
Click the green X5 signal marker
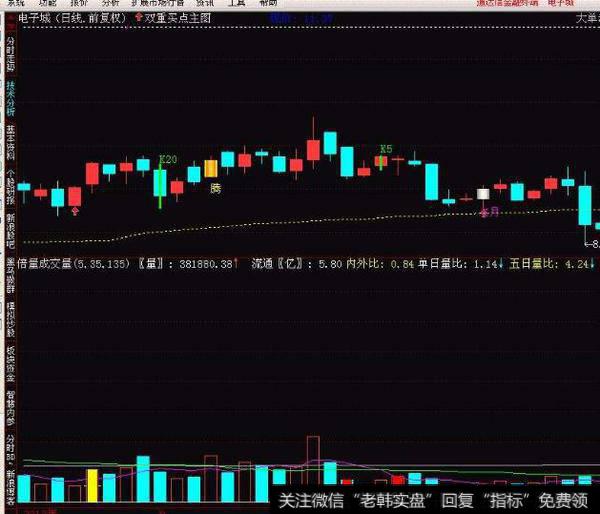(x=385, y=149)
